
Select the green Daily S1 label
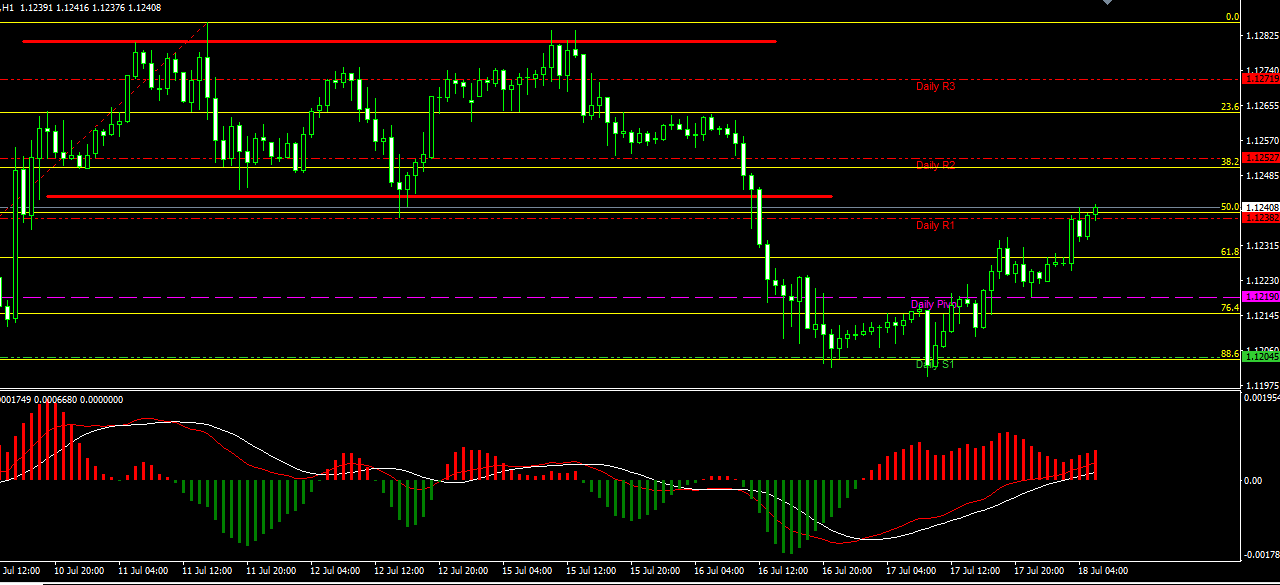(935, 364)
